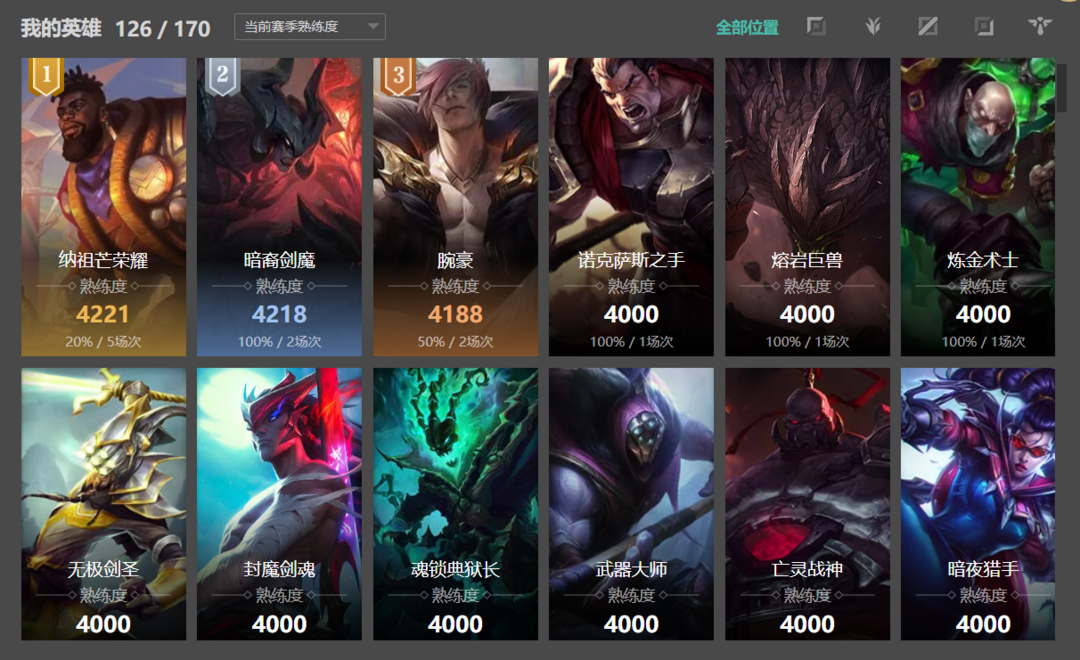Open the 当前赛季熟练度 dropdown
This screenshot has height=660, width=1080.
pos(310,27)
